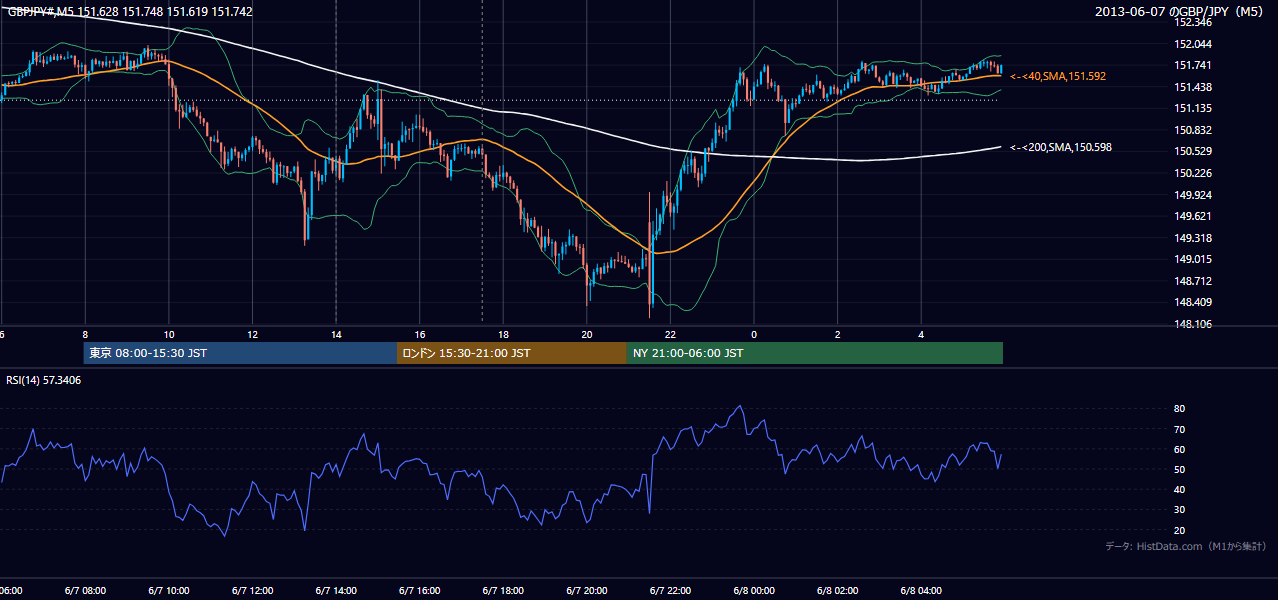1278x600 pixels.
Task: Click the 6/7 14:00 date label
Action: [336, 591]
